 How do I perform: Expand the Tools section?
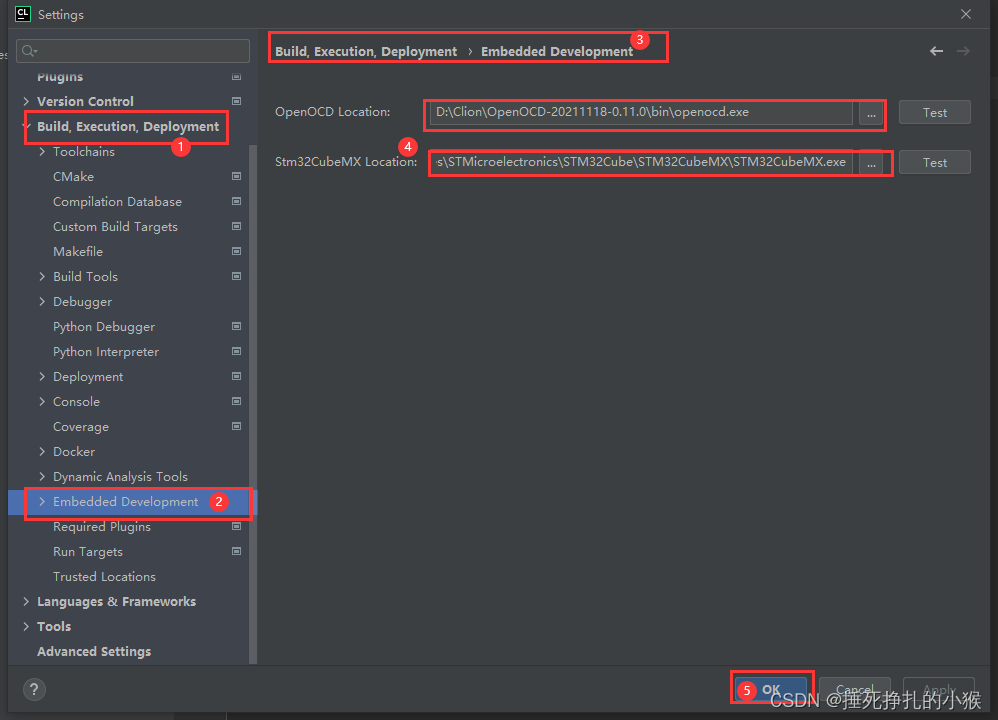(x=26, y=626)
